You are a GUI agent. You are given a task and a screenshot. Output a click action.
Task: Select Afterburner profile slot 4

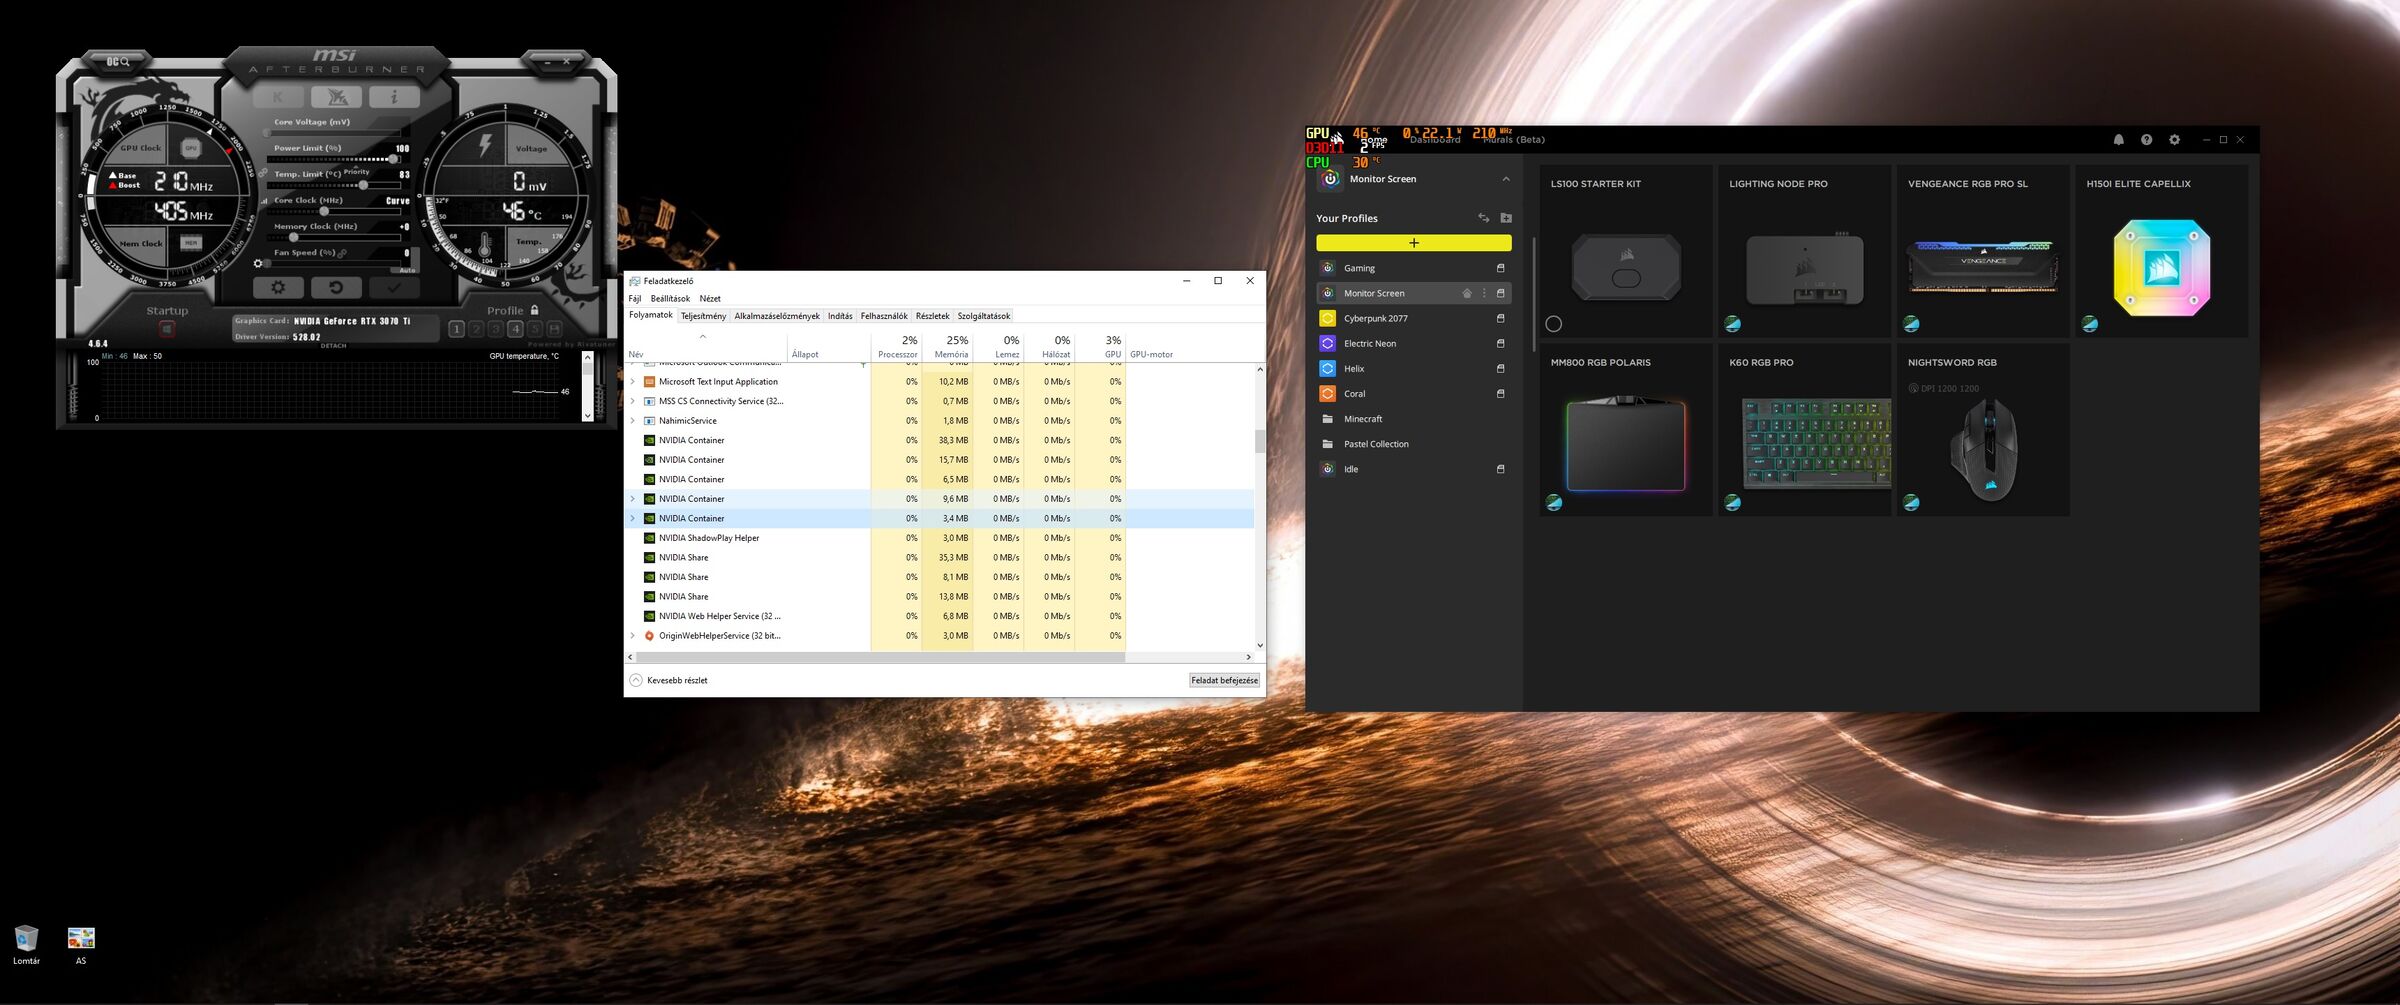click(515, 329)
